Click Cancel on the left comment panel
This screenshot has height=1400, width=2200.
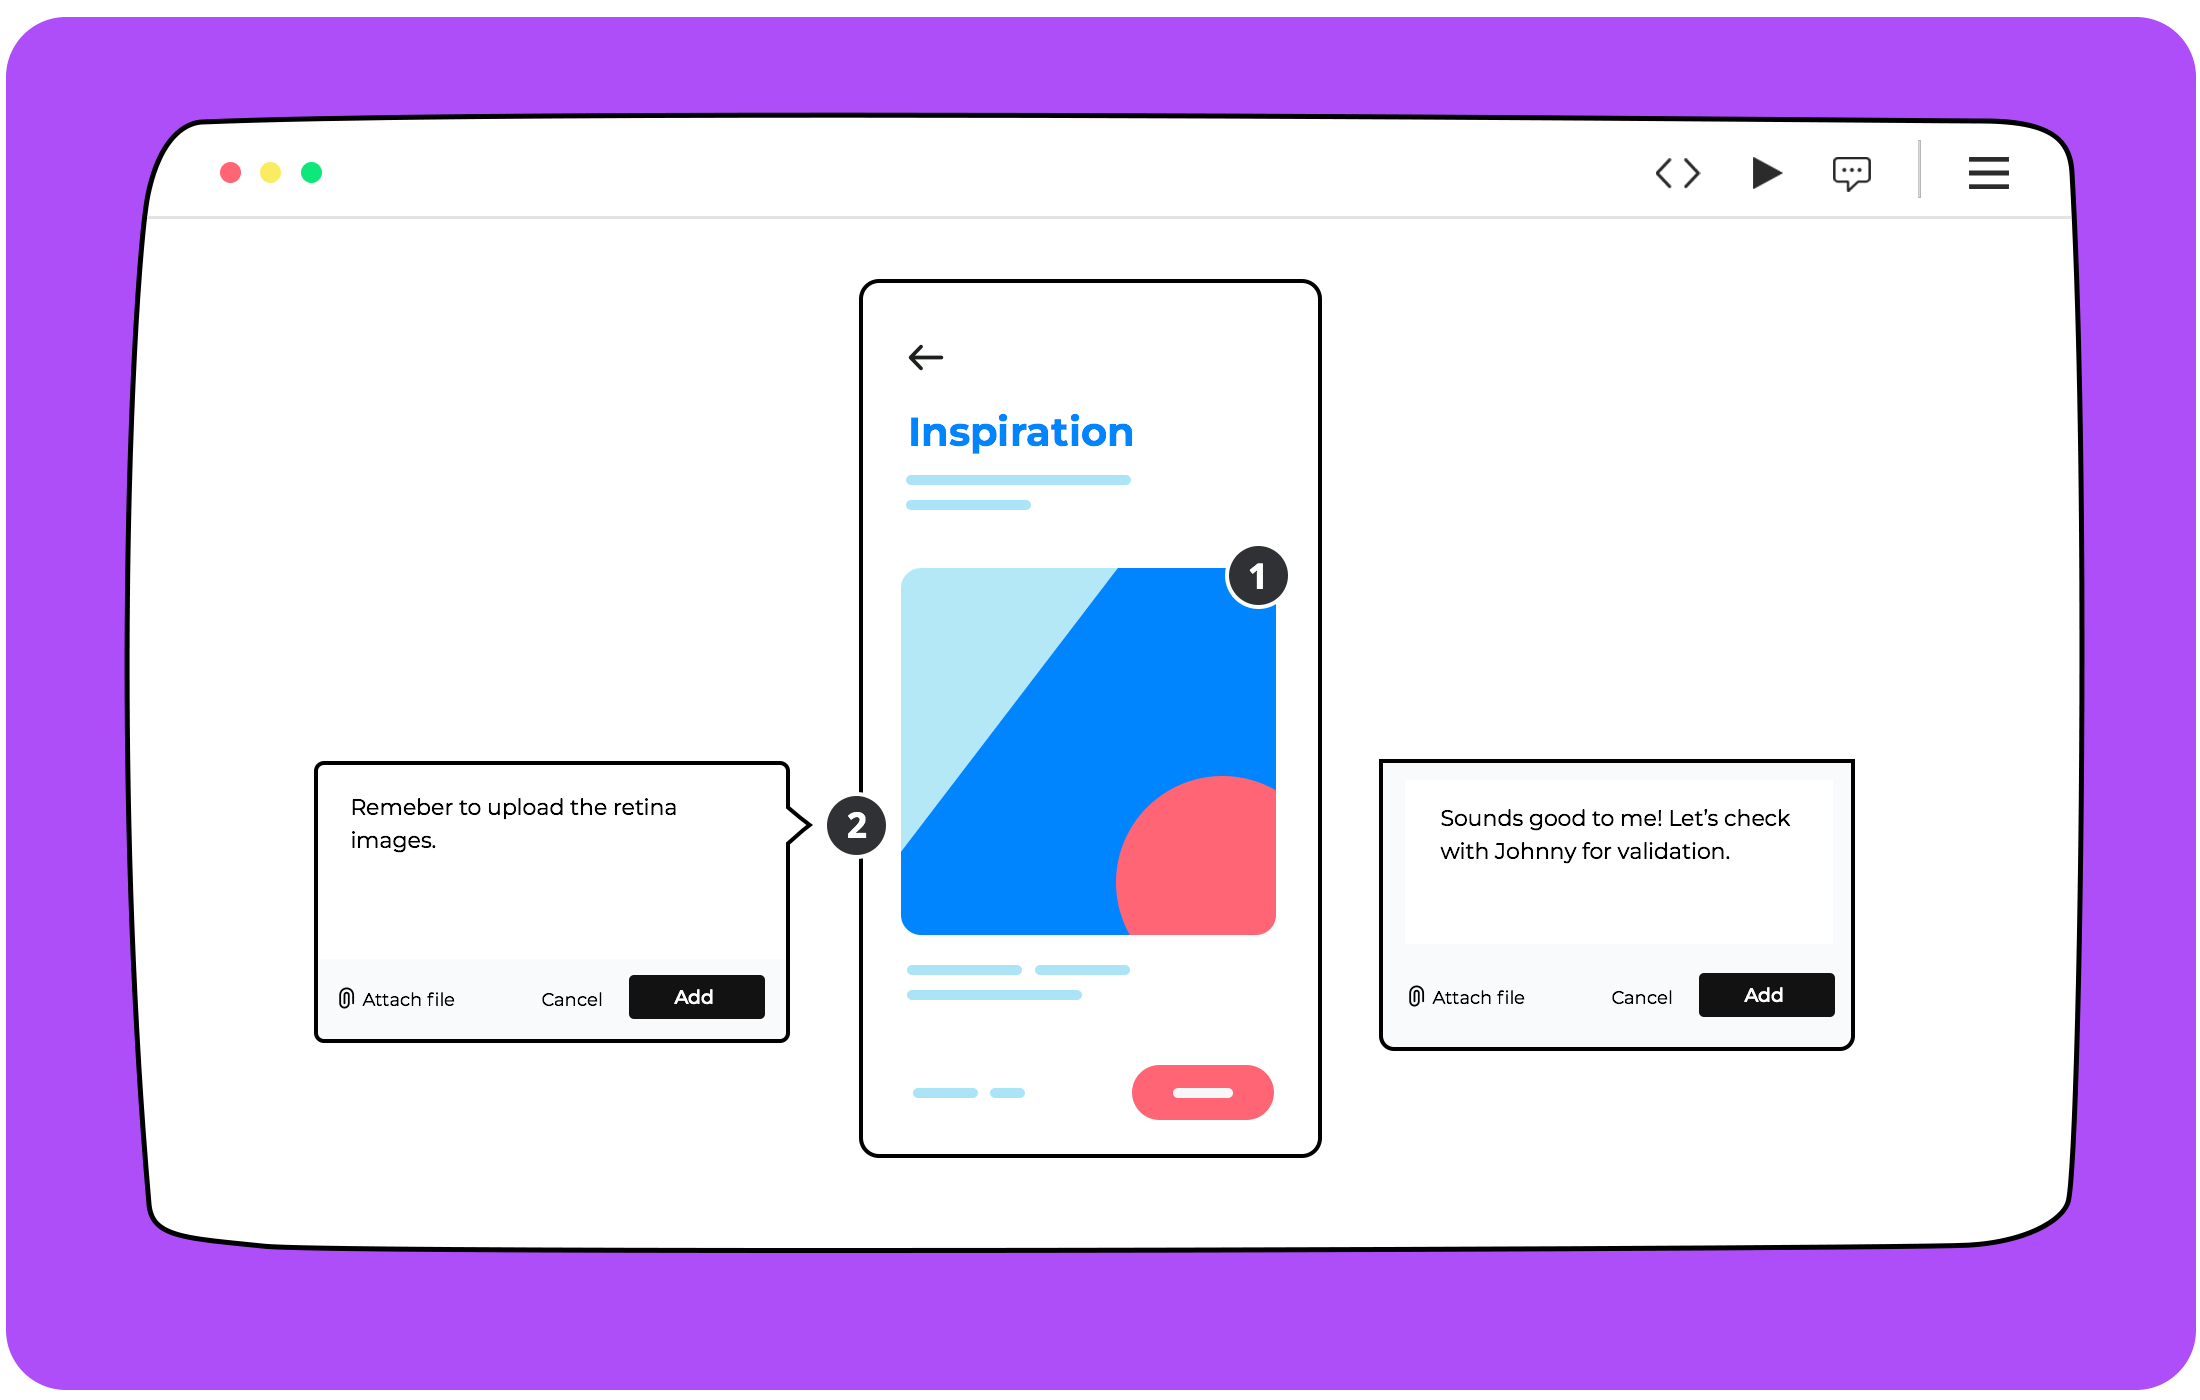click(572, 997)
